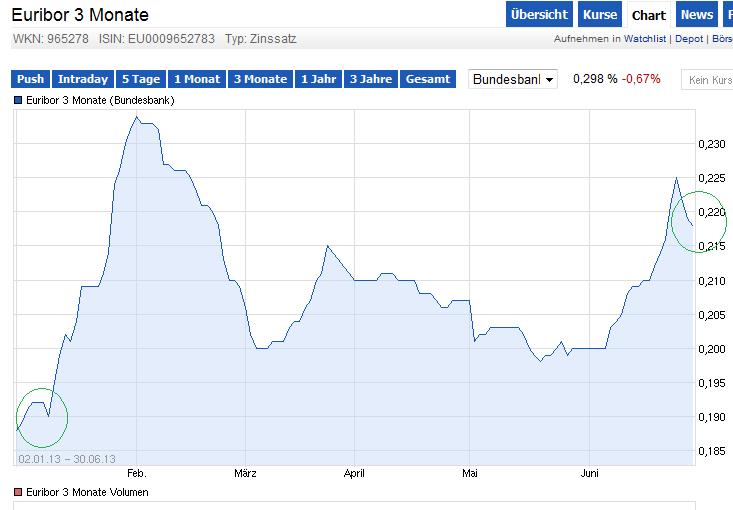
Task: Select the Chart tab
Action: (x=649, y=15)
